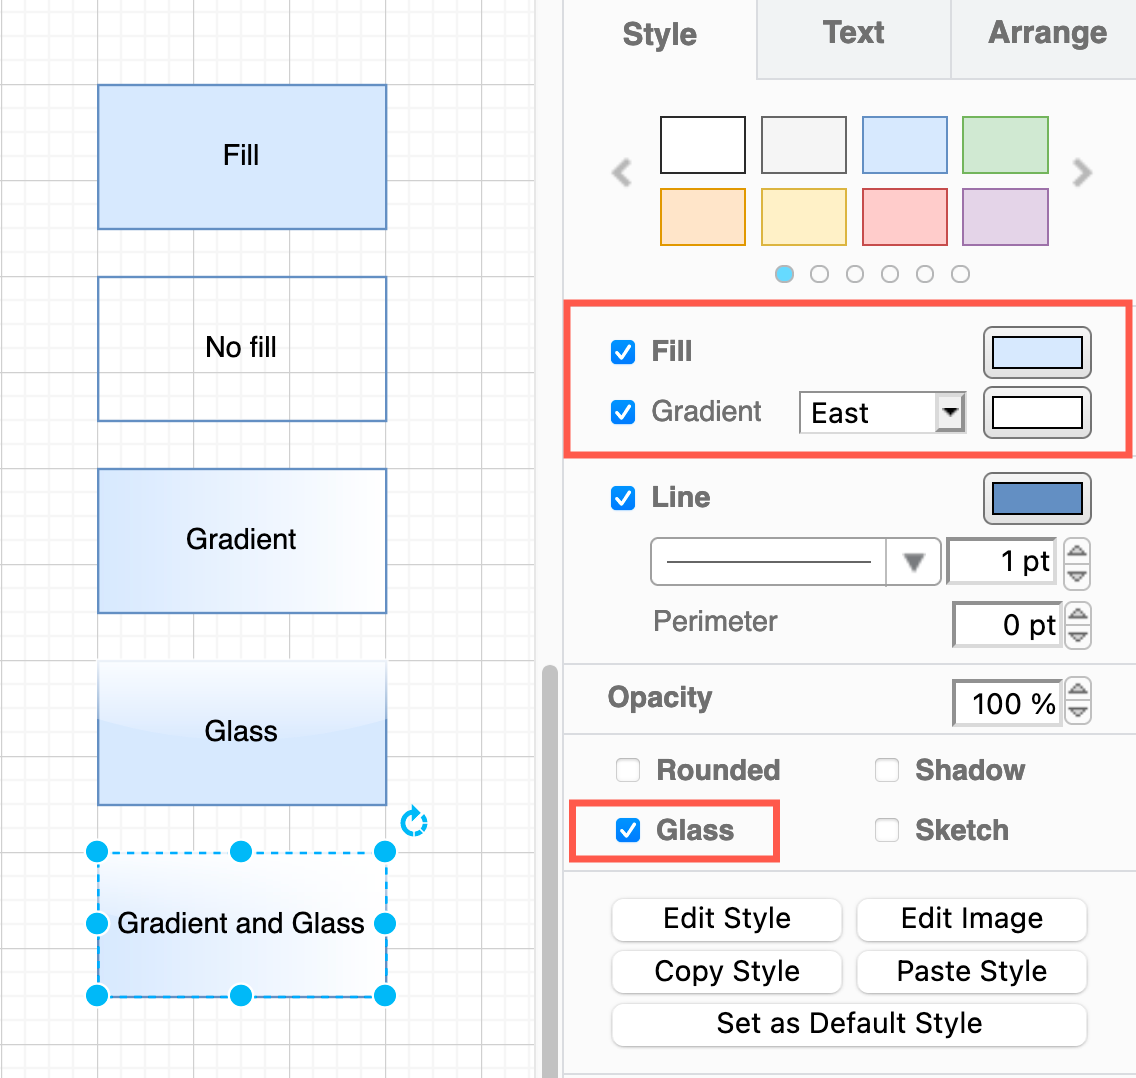Click the right arrow to see more style presets
This screenshot has height=1078, width=1136.
(1082, 173)
